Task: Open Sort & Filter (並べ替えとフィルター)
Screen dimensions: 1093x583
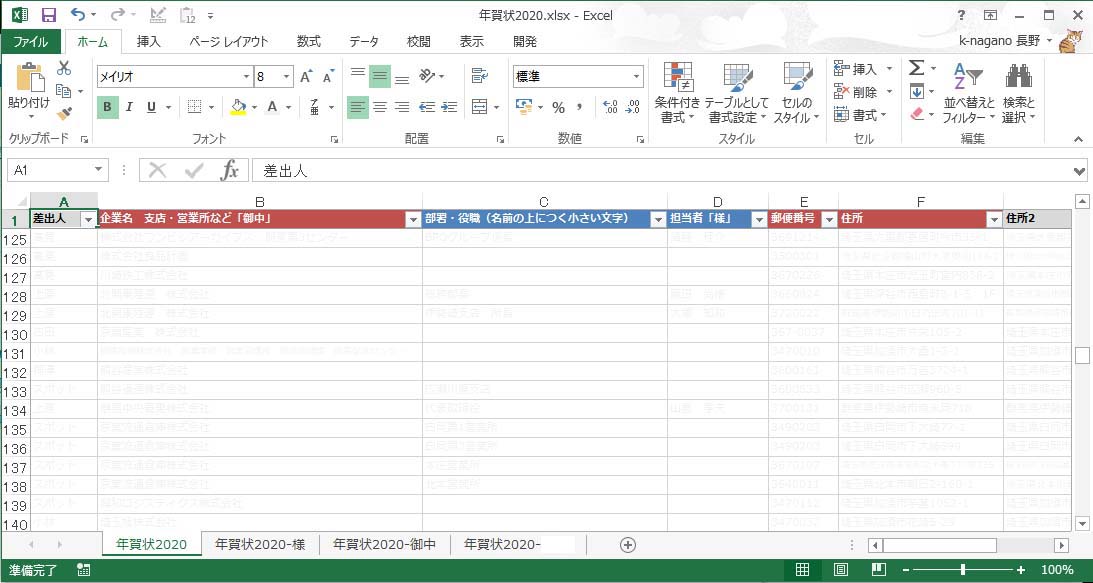Action: (x=968, y=94)
